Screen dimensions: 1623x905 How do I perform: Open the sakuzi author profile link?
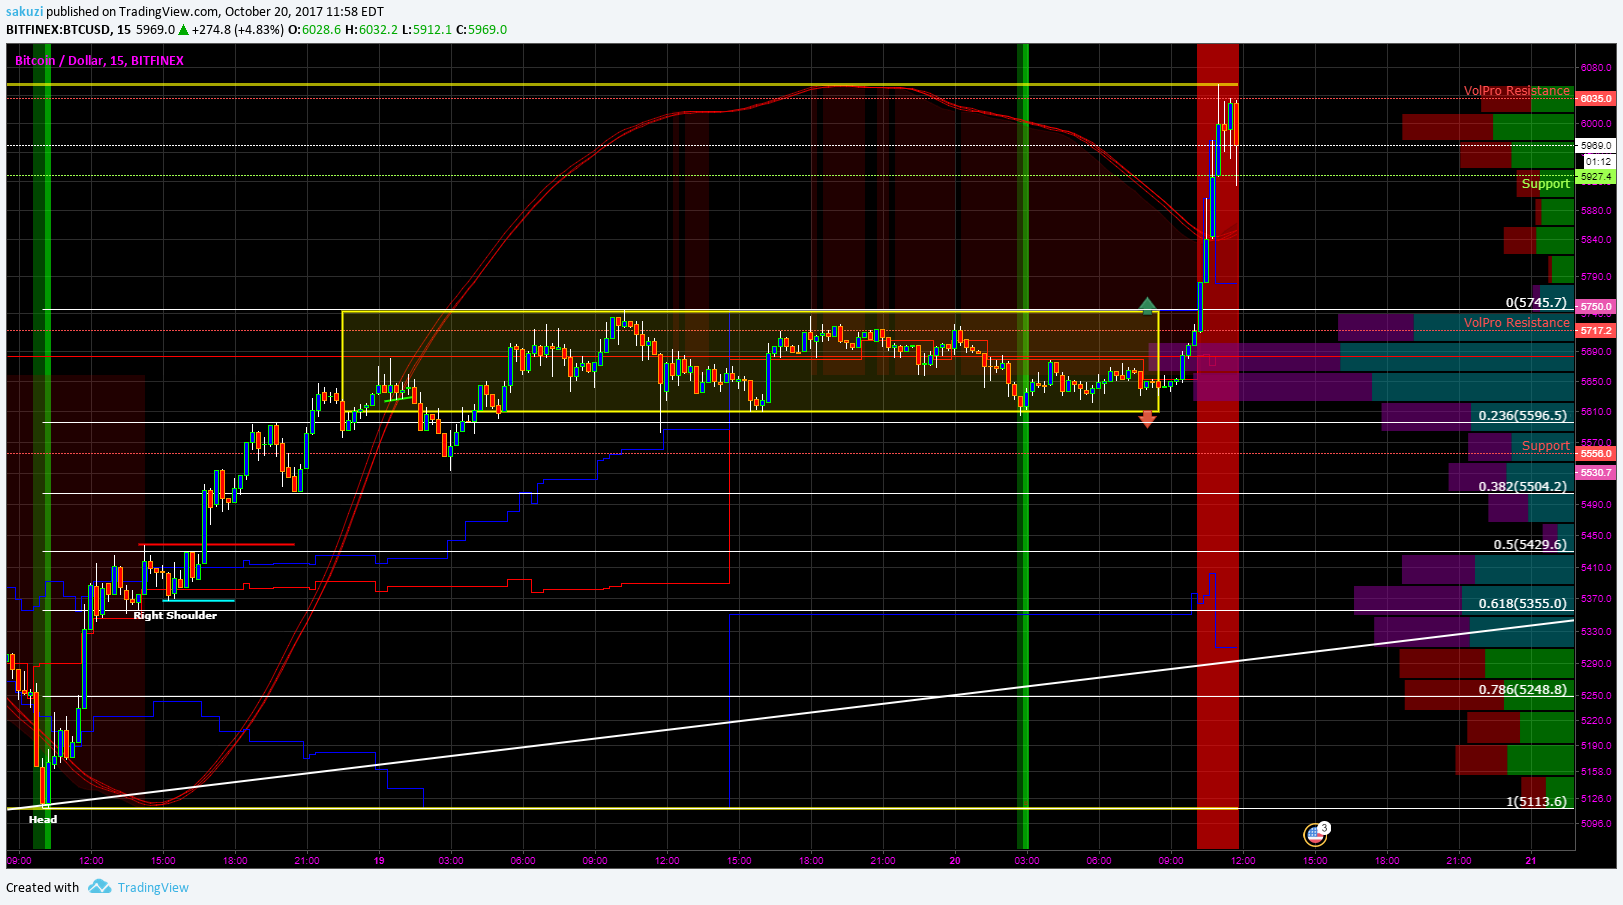click(24, 12)
